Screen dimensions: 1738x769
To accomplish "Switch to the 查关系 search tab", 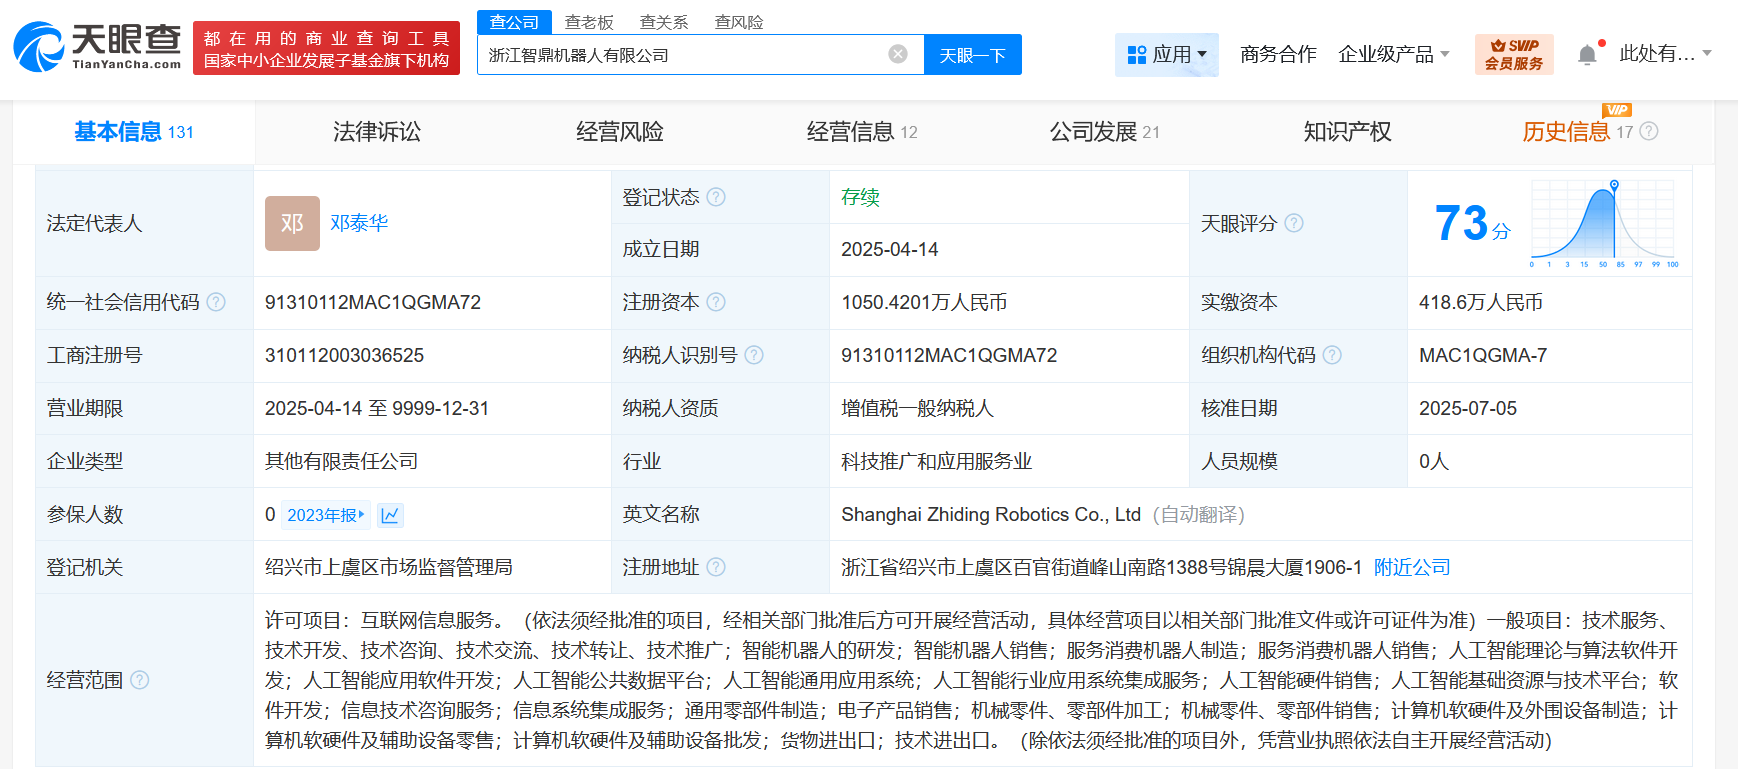I will tap(664, 22).
